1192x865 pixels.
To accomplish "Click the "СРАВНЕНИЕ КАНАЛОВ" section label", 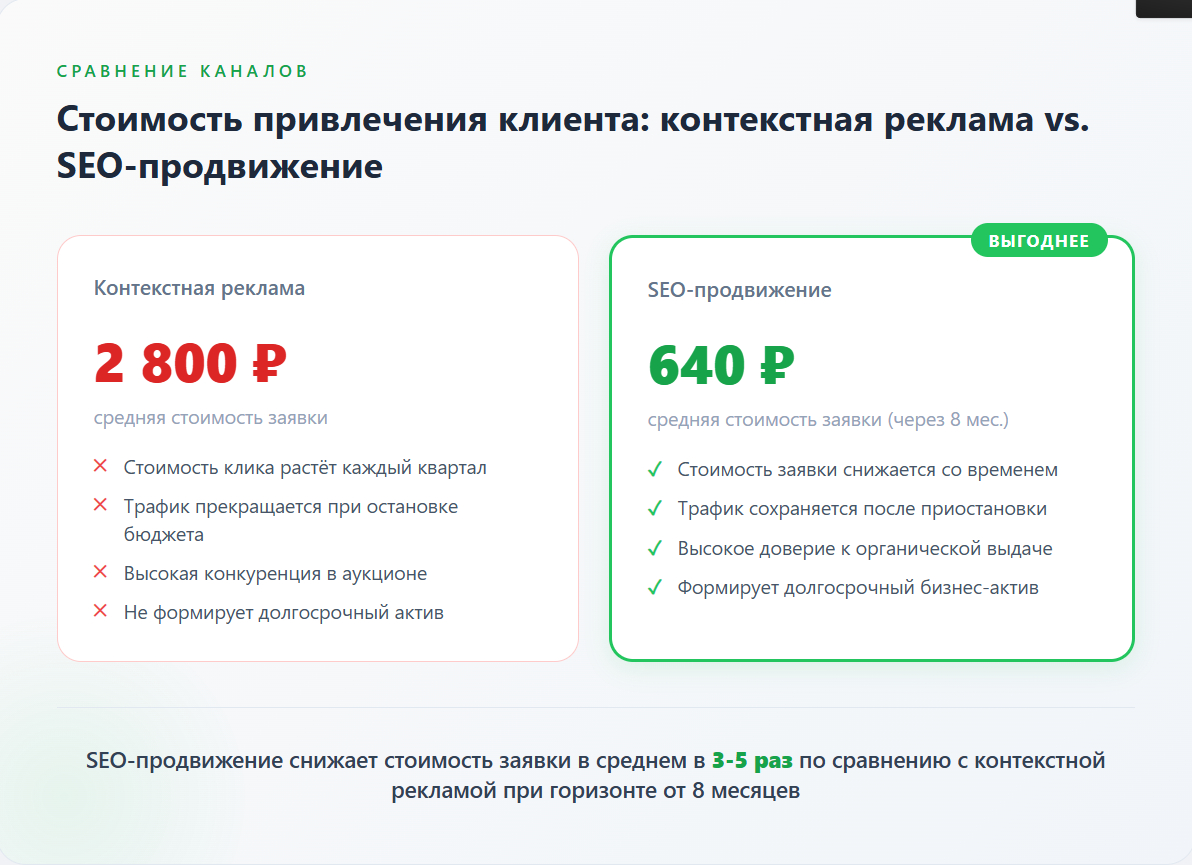I will [x=182, y=71].
